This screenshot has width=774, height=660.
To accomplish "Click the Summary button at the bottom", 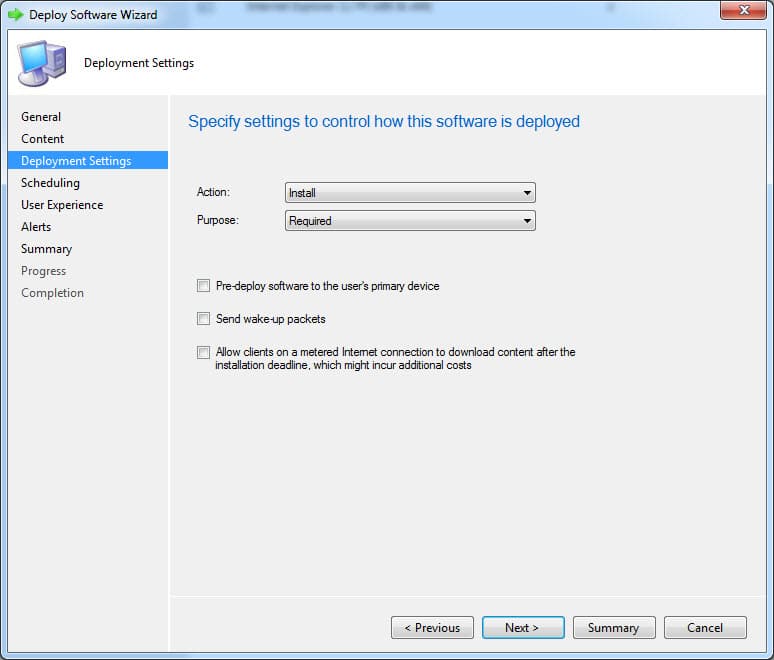I will [614, 627].
